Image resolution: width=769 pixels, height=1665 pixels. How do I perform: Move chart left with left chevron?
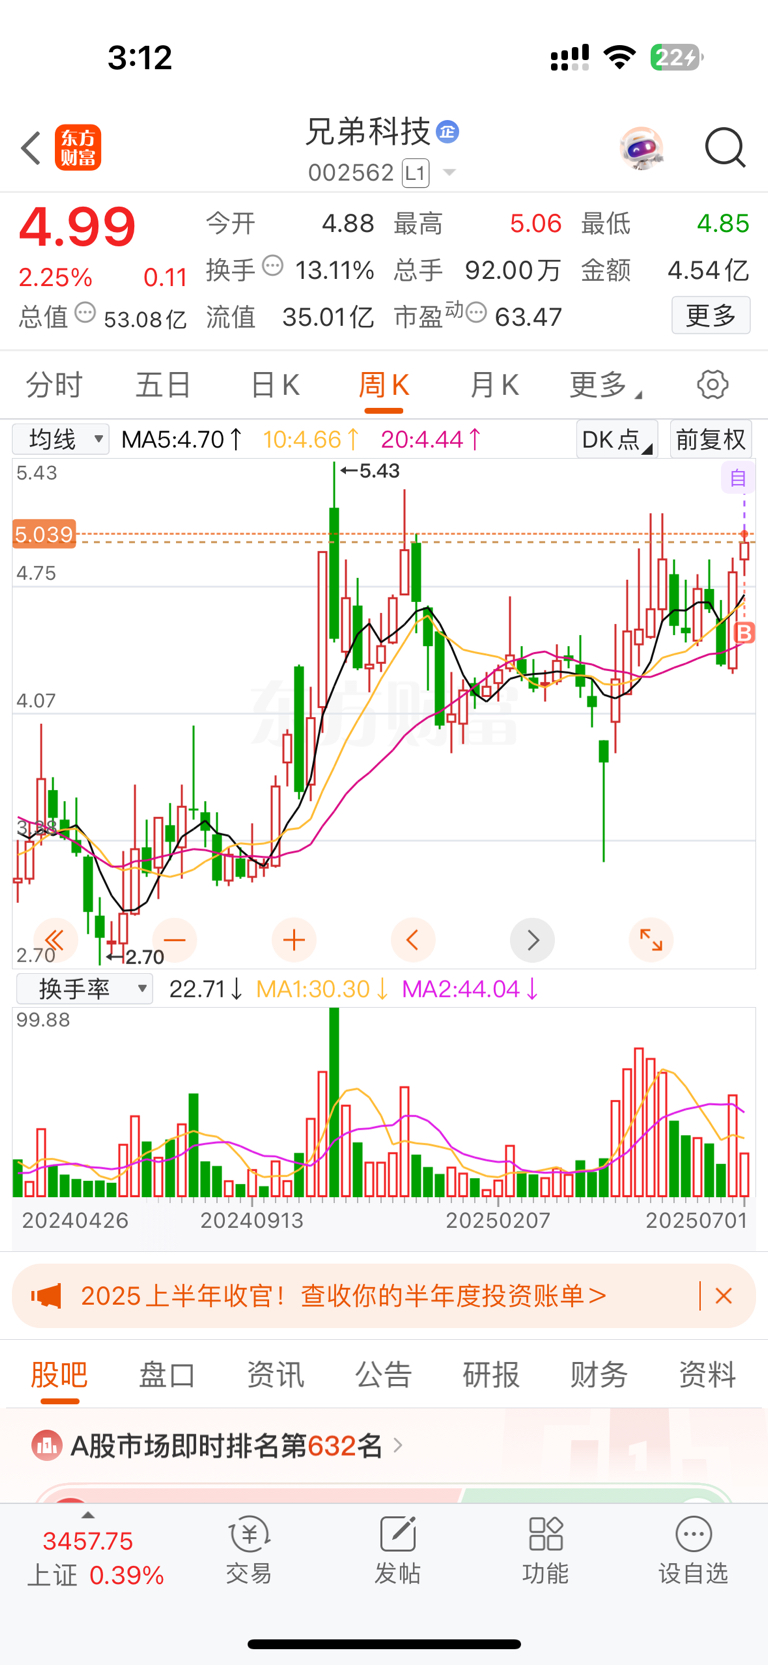point(413,940)
